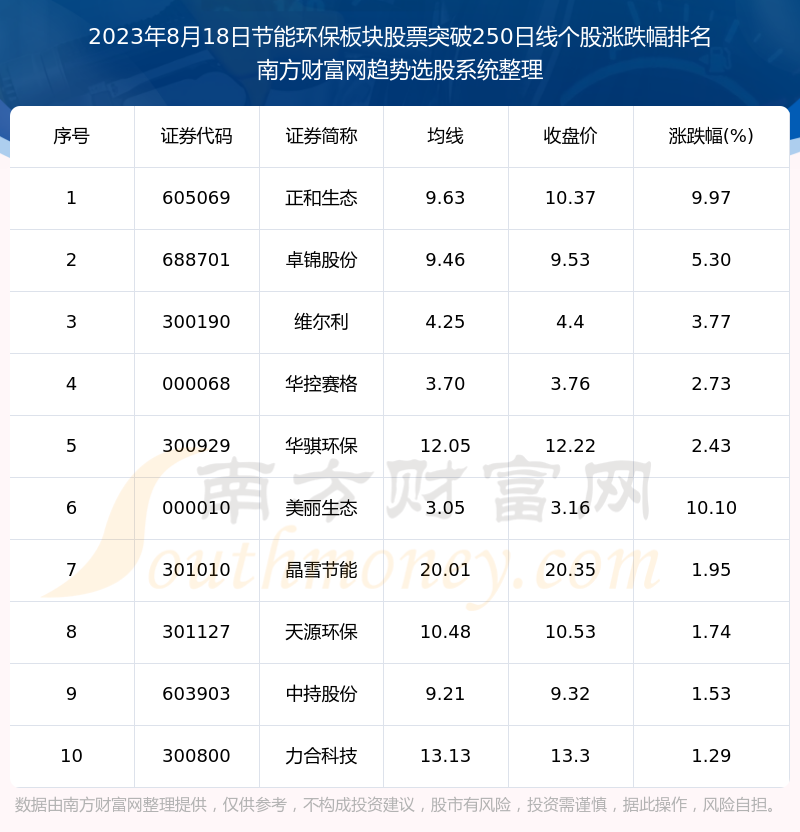
Task: Click the 涨跌幅(%) column header
Action: (711, 136)
